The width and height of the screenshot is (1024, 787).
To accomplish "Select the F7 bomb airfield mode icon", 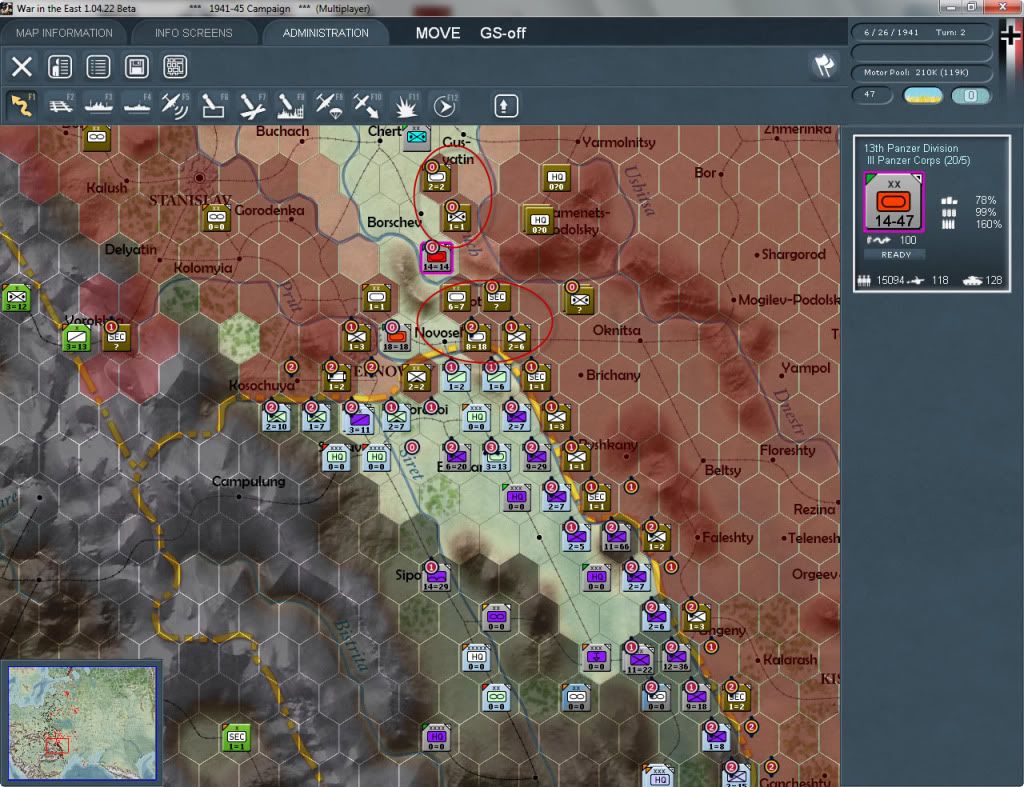I will (252, 105).
